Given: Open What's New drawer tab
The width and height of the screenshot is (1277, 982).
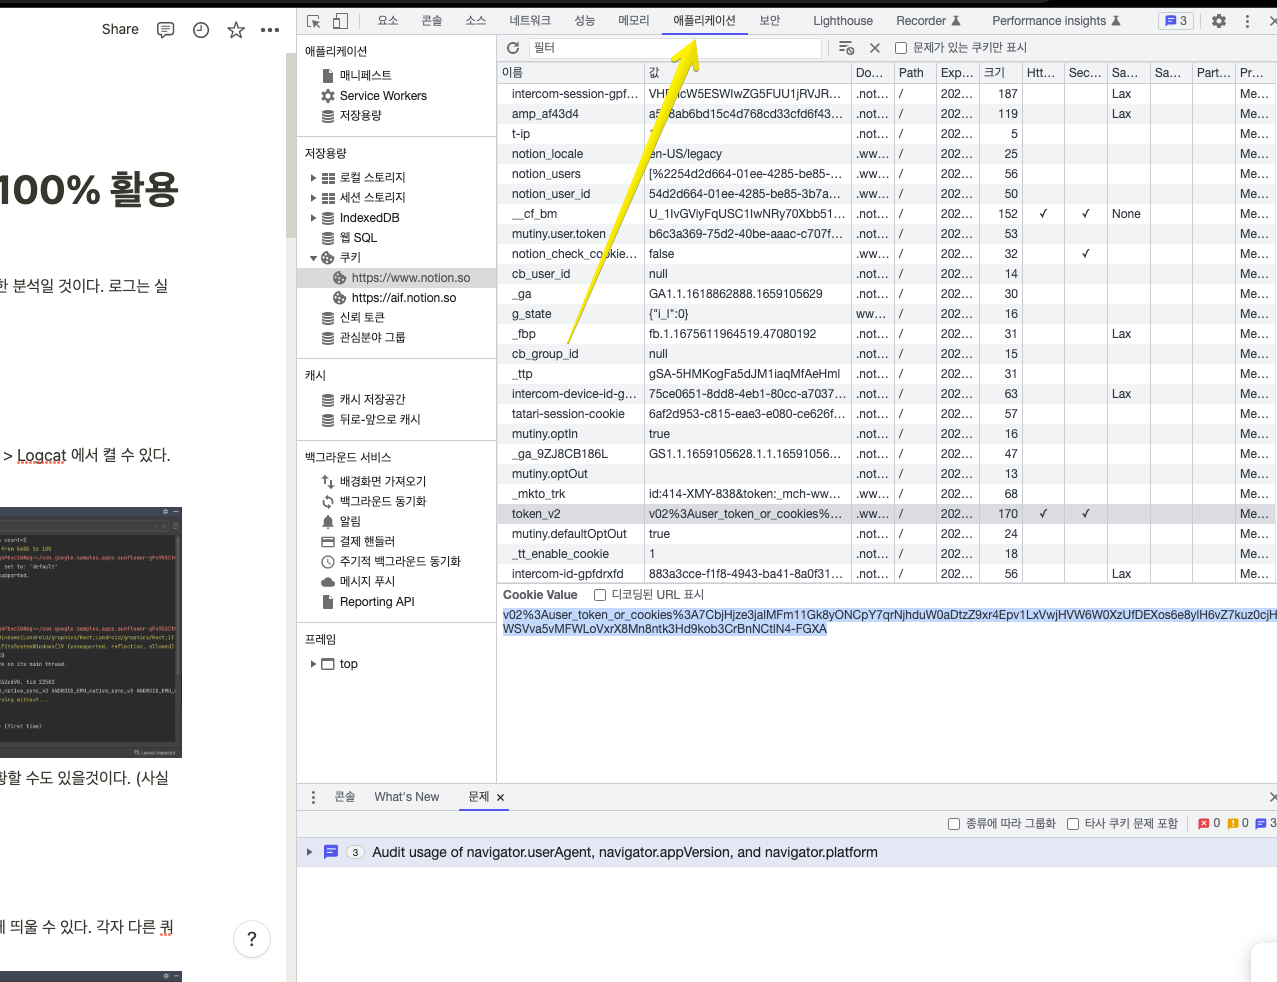Looking at the screenshot, I should pyautogui.click(x=407, y=797).
